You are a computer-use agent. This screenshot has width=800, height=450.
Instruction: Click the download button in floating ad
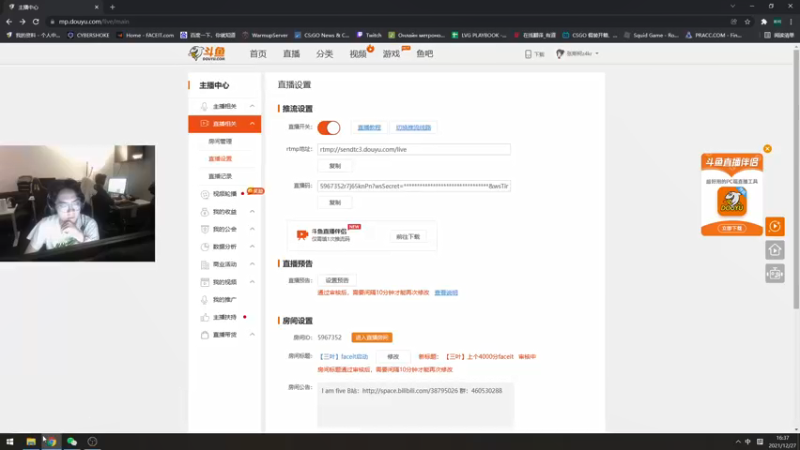pos(732,228)
